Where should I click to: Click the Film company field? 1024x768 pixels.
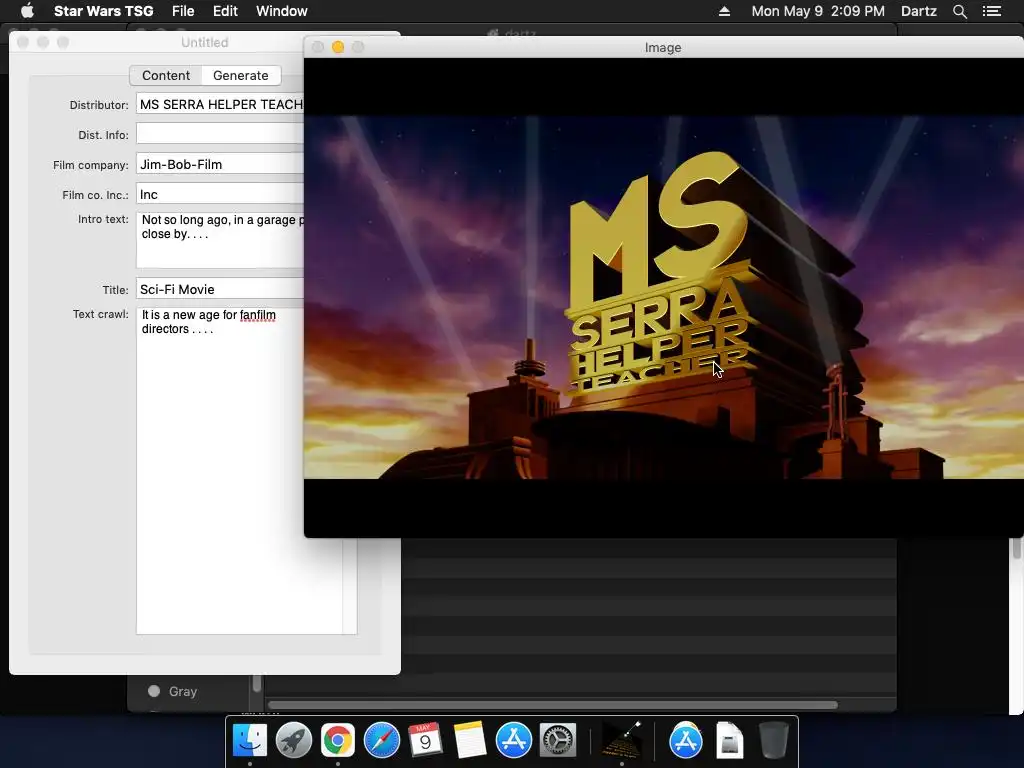tap(220, 164)
